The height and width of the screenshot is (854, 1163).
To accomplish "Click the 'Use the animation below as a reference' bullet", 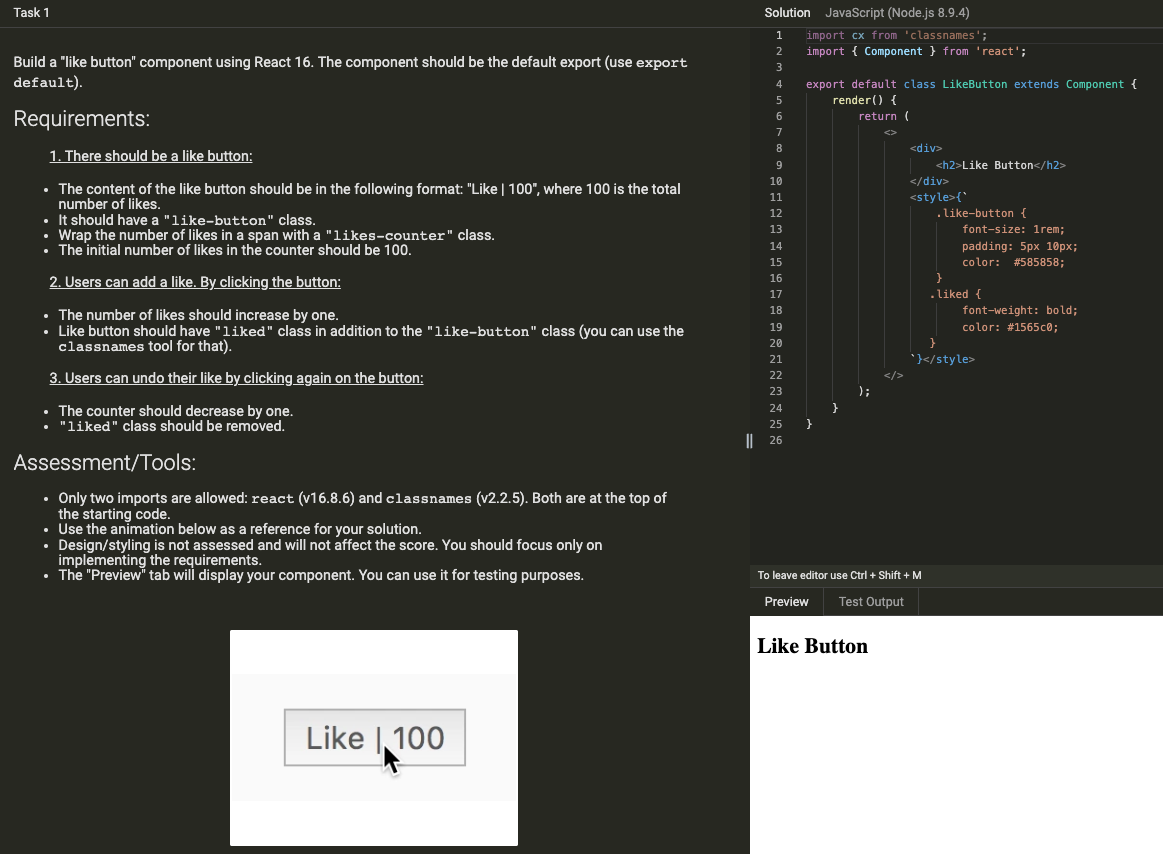I will coord(240,529).
